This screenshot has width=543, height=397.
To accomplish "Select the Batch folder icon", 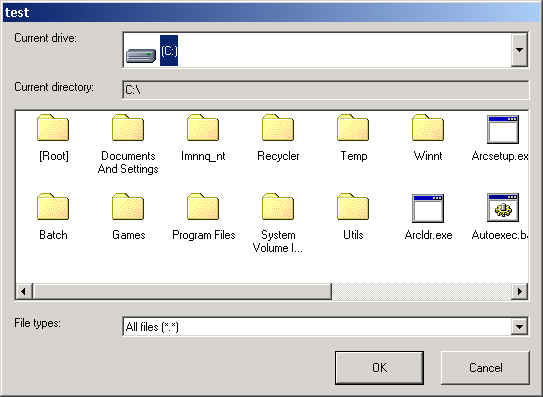I will coord(53,206).
